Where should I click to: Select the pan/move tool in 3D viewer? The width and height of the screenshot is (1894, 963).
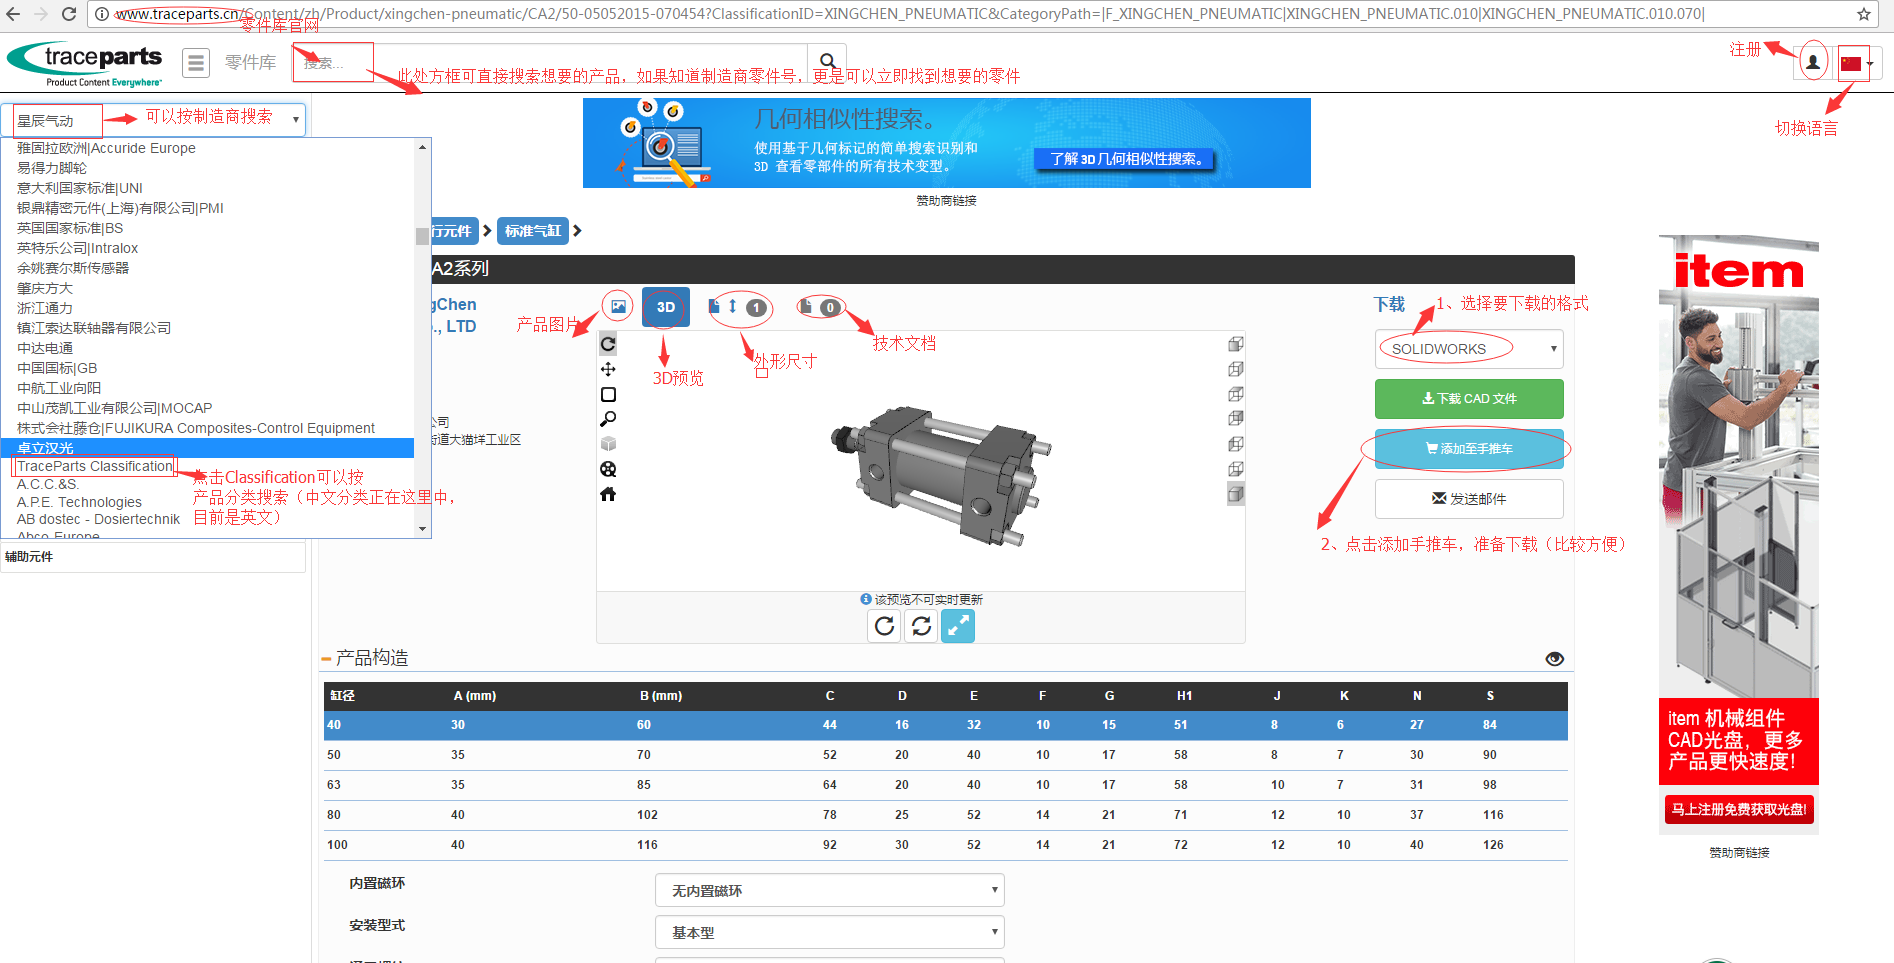click(608, 369)
